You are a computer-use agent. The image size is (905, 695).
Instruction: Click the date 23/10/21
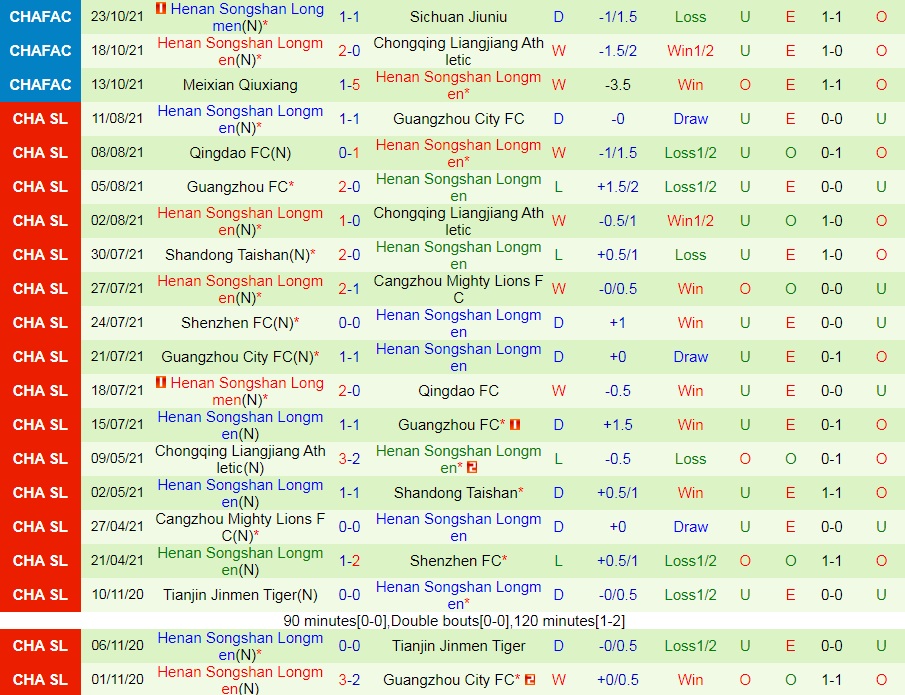tap(117, 16)
